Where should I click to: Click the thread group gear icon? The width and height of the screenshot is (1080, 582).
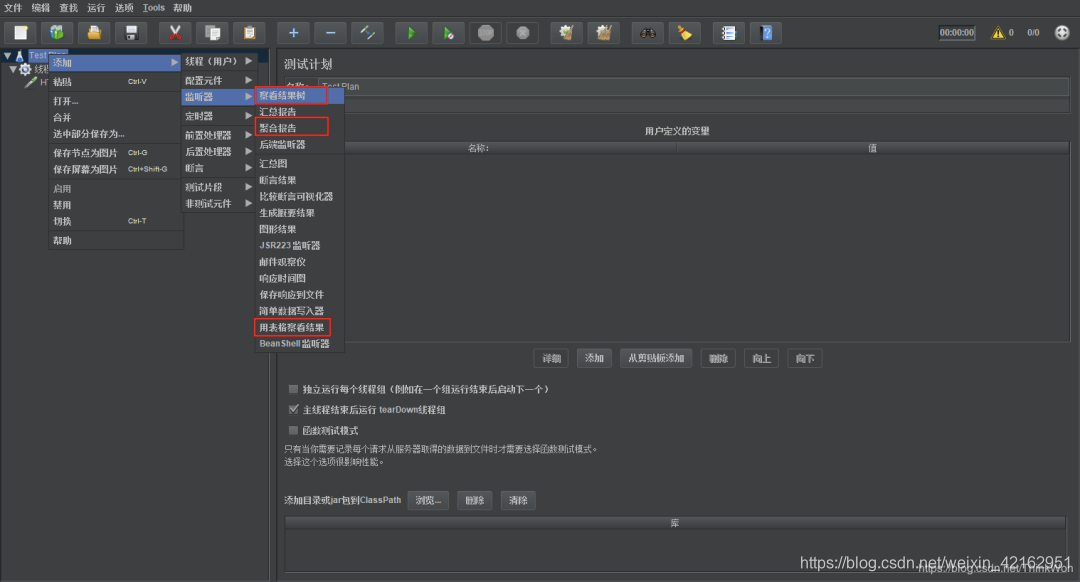pyautogui.click(x=25, y=69)
